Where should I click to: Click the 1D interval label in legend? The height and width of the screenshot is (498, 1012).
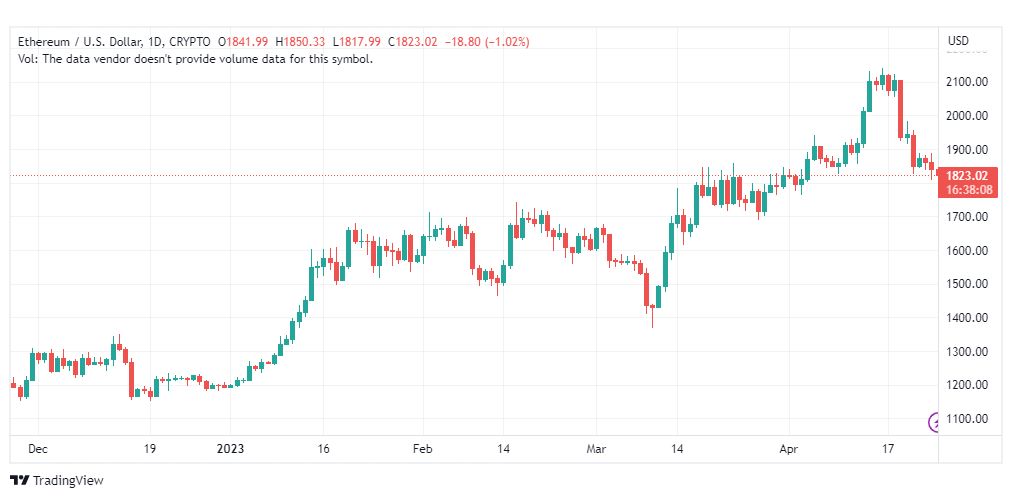(x=154, y=42)
